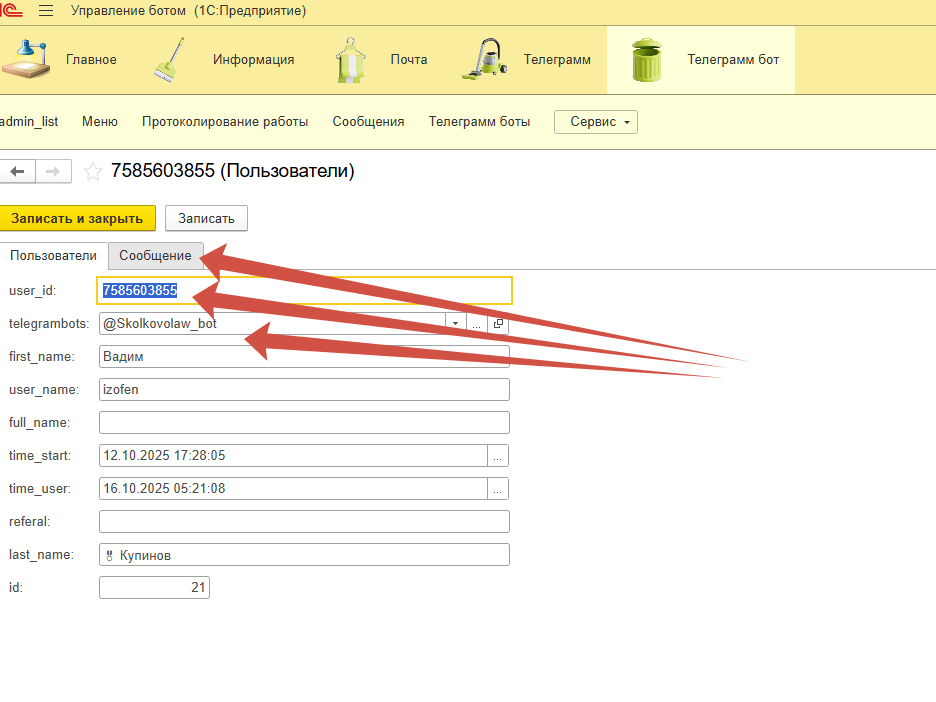
Task: Open the Почта section icon
Action: (x=349, y=60)
